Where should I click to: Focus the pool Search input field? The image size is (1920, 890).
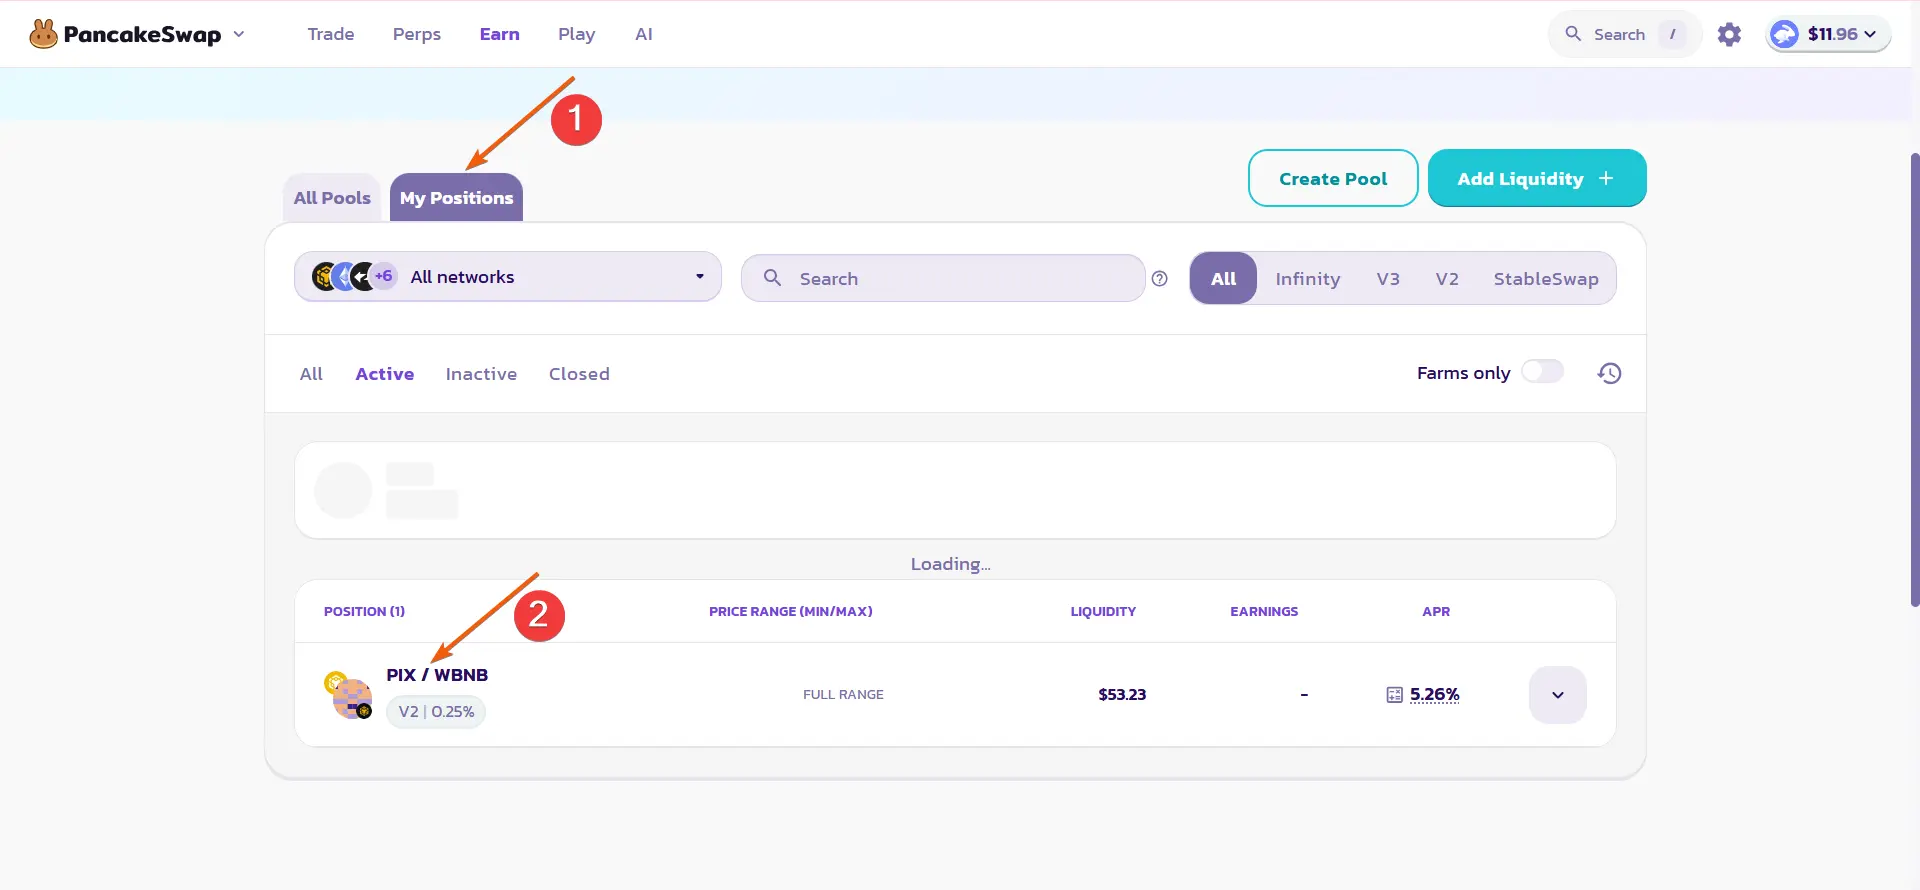click(943, 278)
